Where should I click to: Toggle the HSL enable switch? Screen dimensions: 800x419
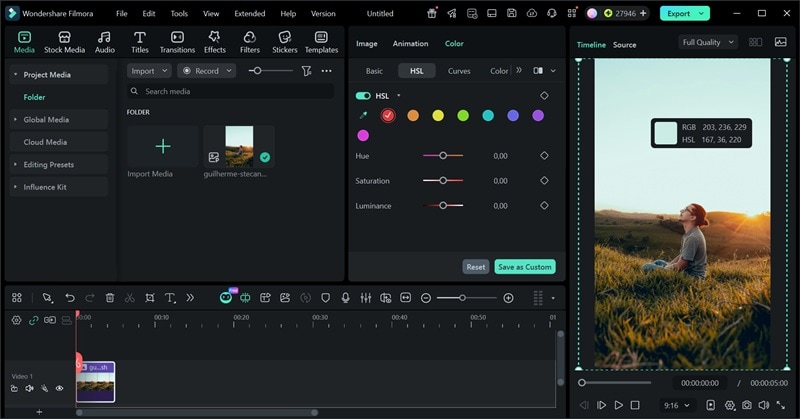363,96
